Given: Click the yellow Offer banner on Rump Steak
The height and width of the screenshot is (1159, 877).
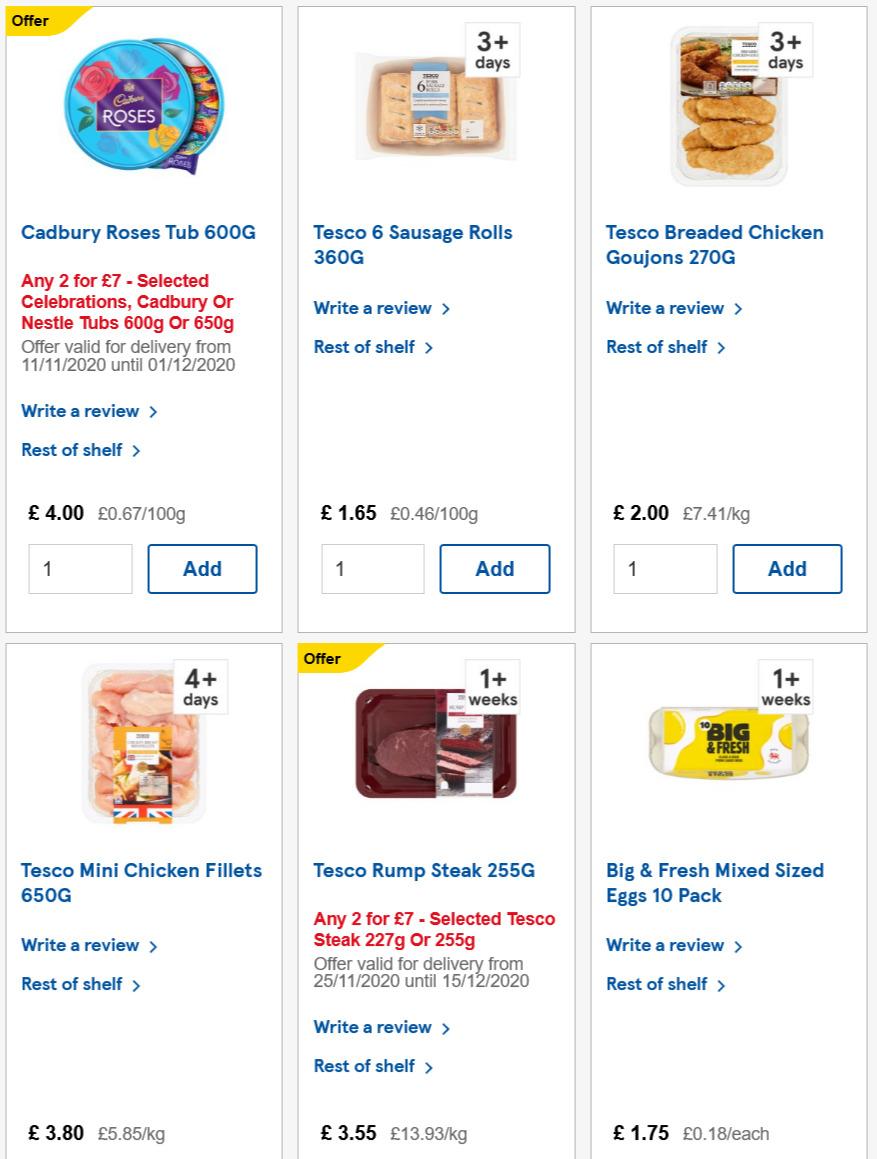Looking at the screenshot, I should point(323,658).
